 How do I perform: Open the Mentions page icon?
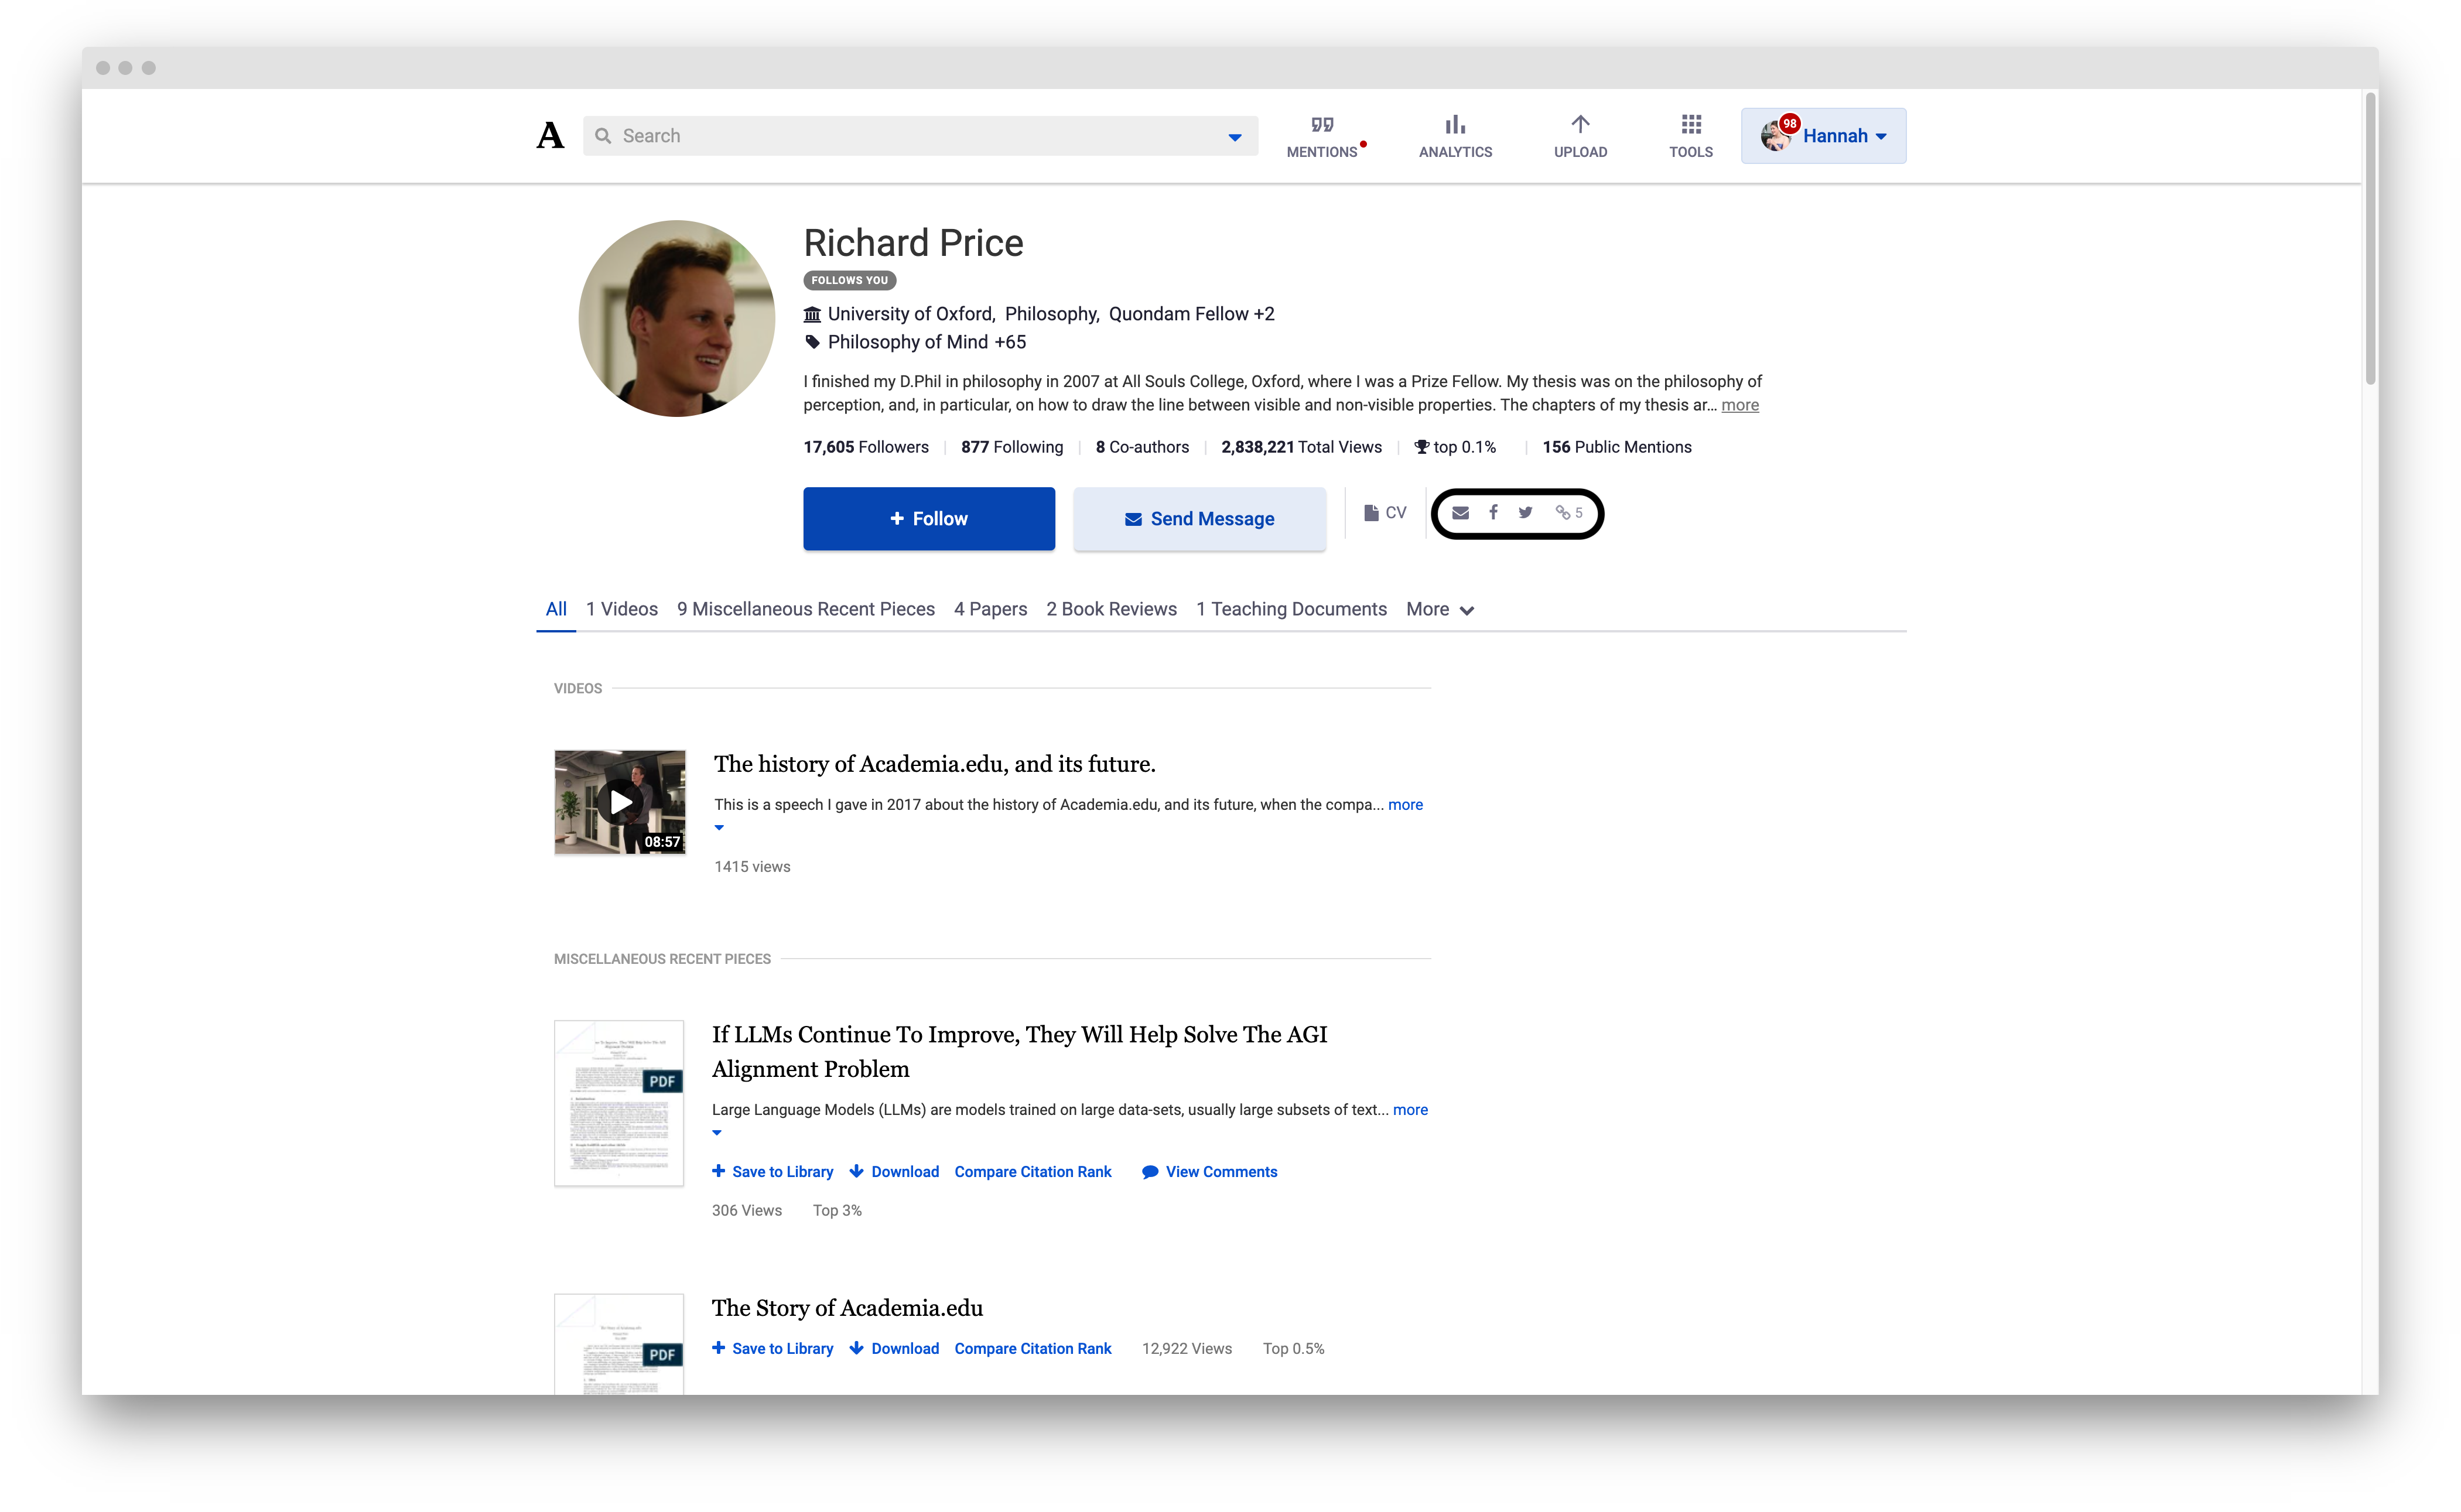click(1322, 125)
